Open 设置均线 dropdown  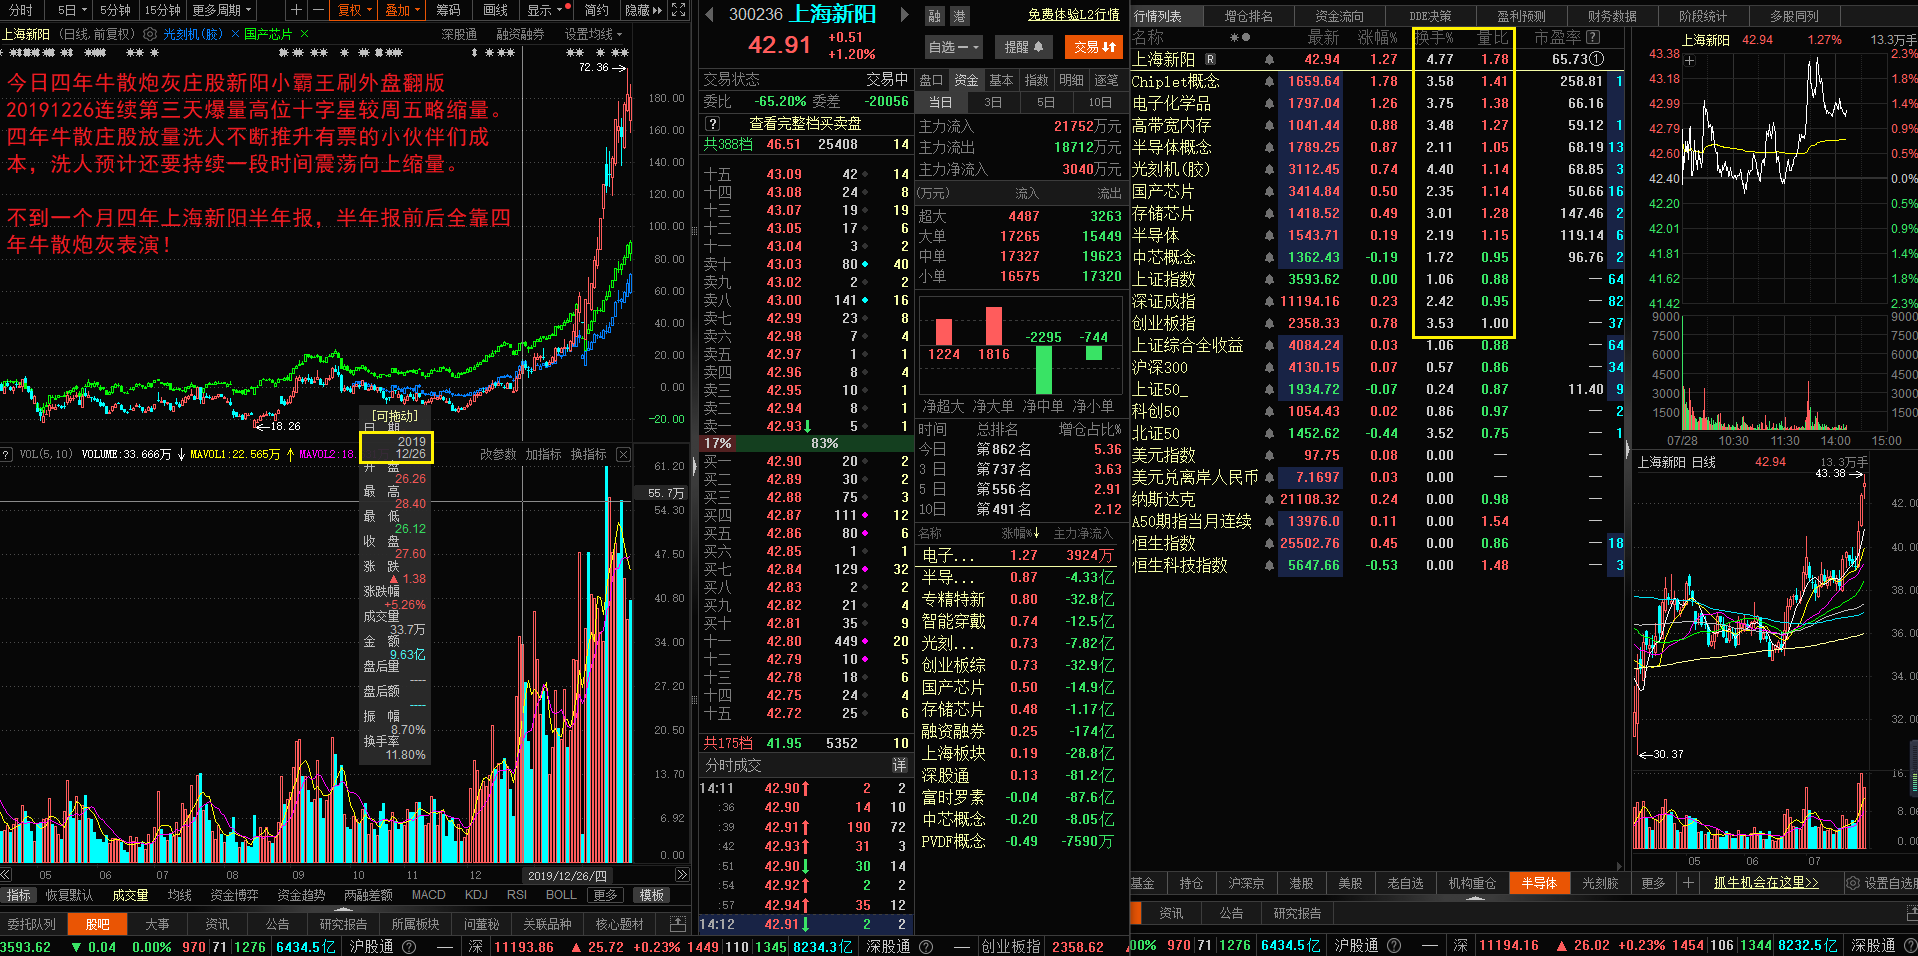click(593, 34)
